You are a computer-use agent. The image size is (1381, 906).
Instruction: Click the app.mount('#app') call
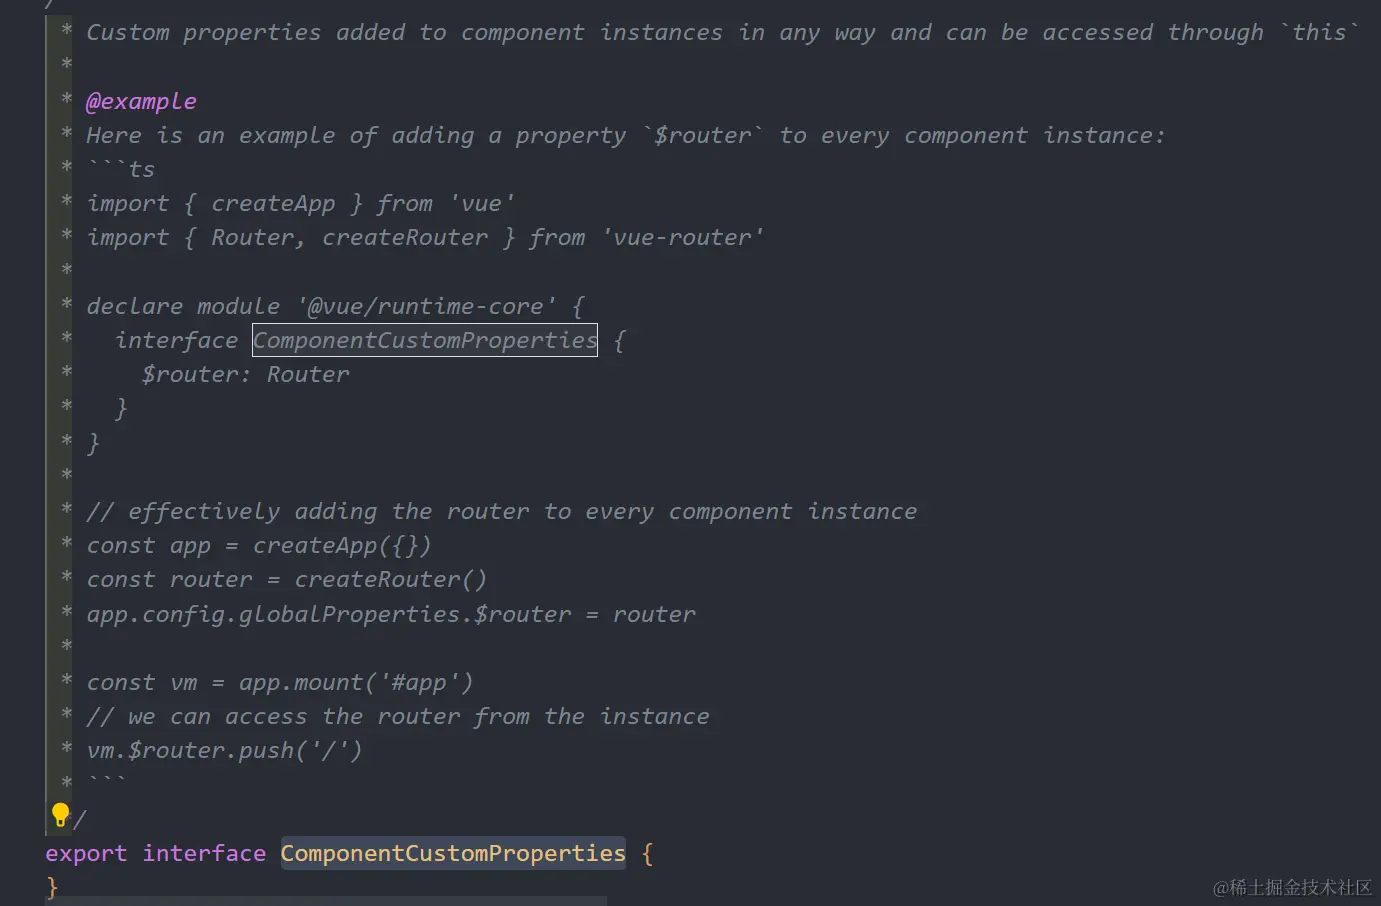(x=355, y=682)
